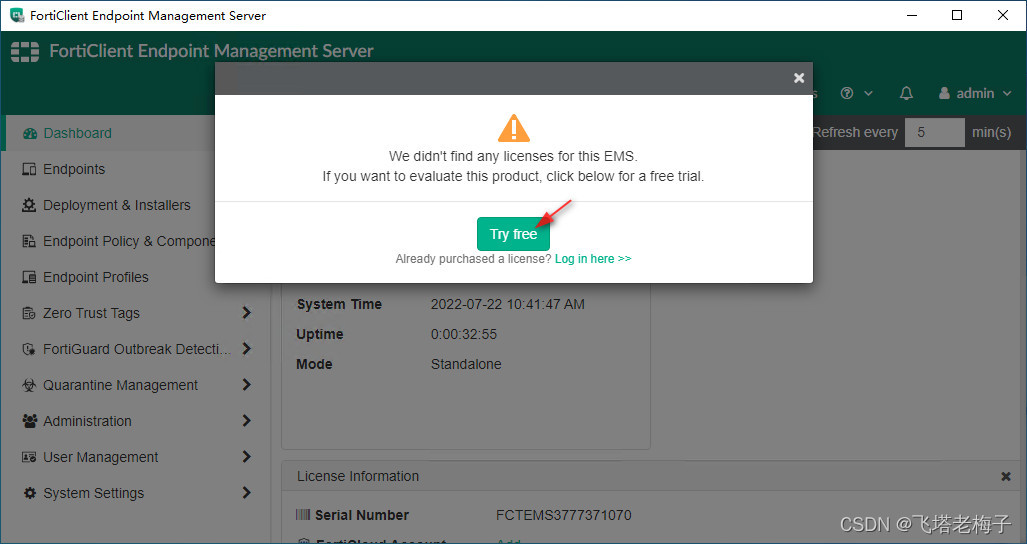Click the Fortinet logo icon

click(x=25, y=51)
